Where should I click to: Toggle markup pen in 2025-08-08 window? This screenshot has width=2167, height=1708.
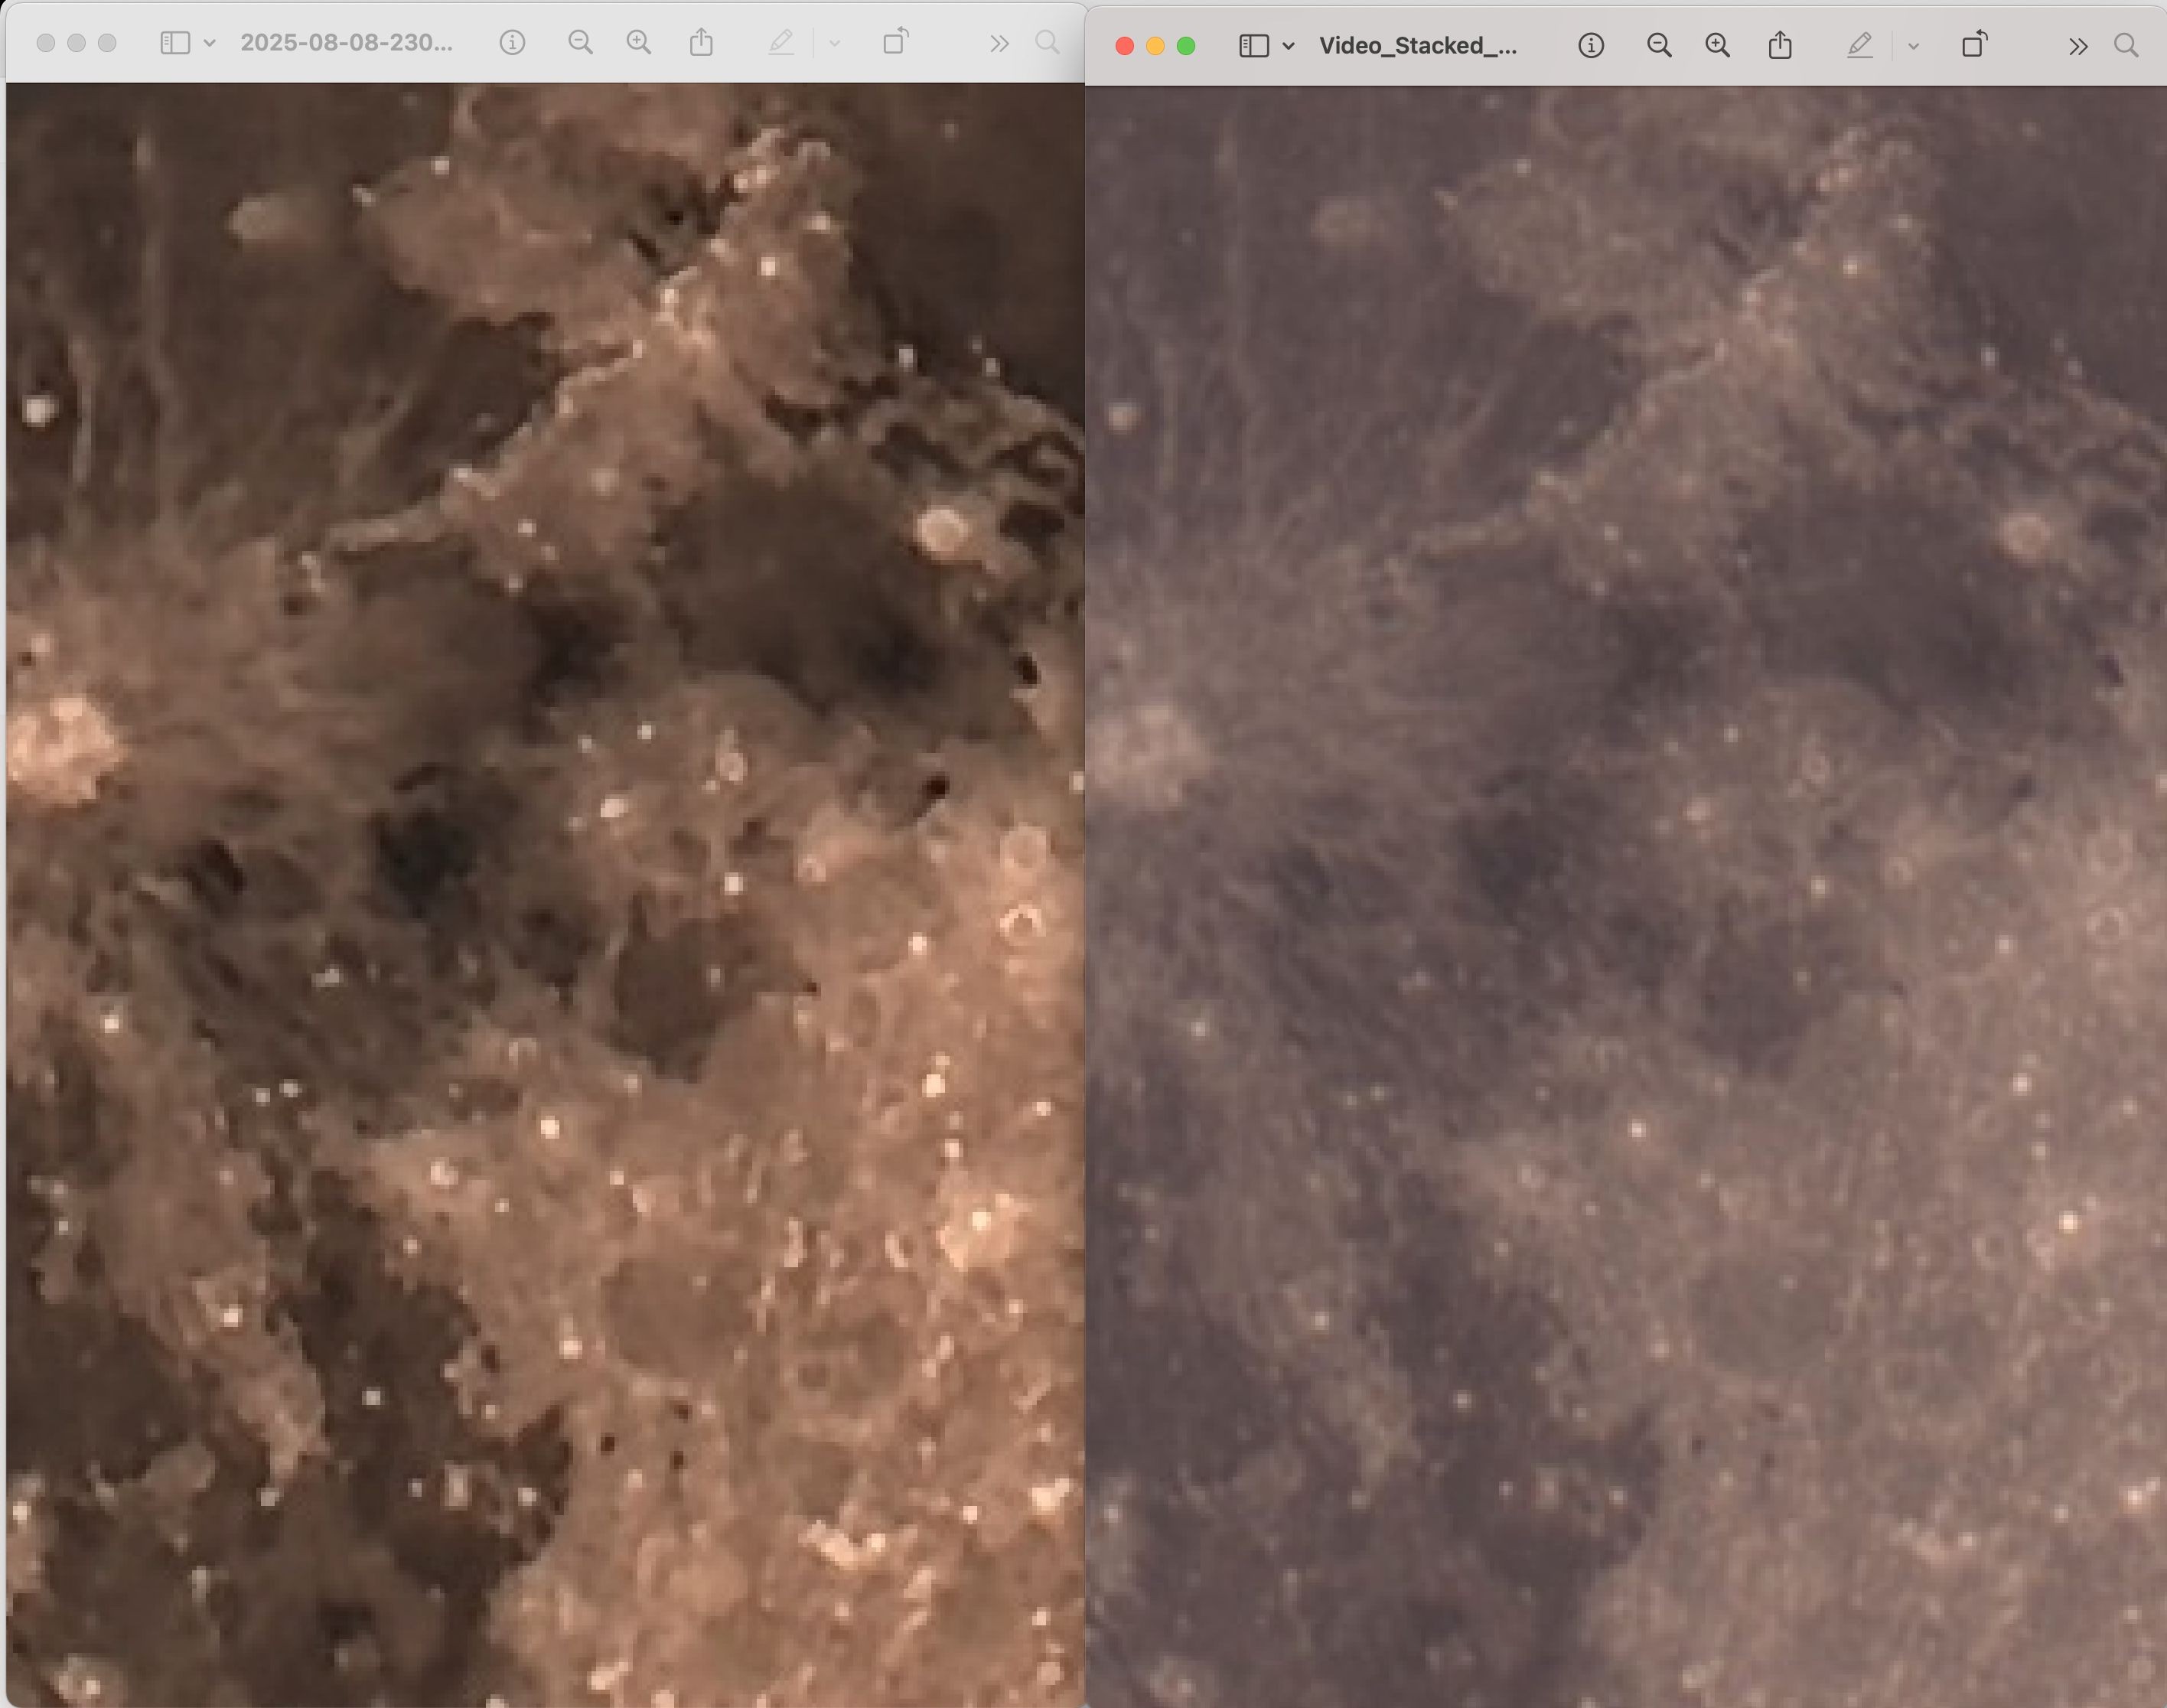click(781, 43)
